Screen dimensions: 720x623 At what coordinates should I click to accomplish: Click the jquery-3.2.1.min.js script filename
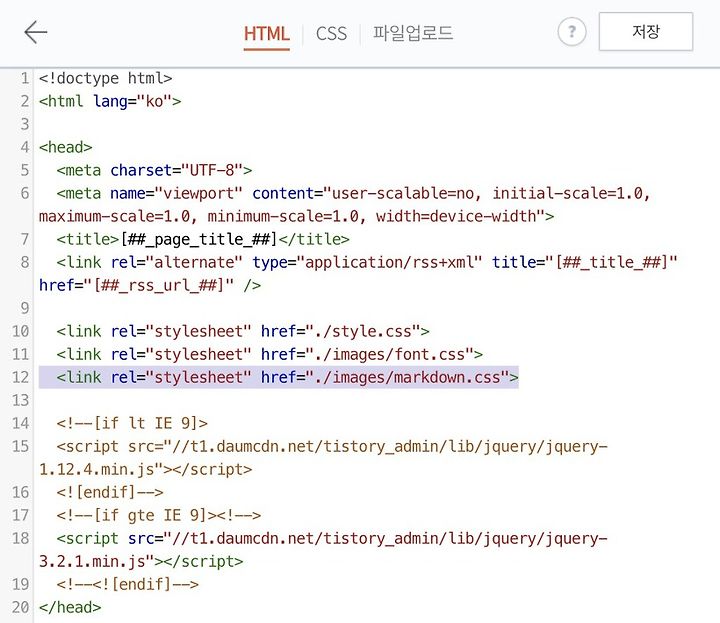click(x=323, y=550)
